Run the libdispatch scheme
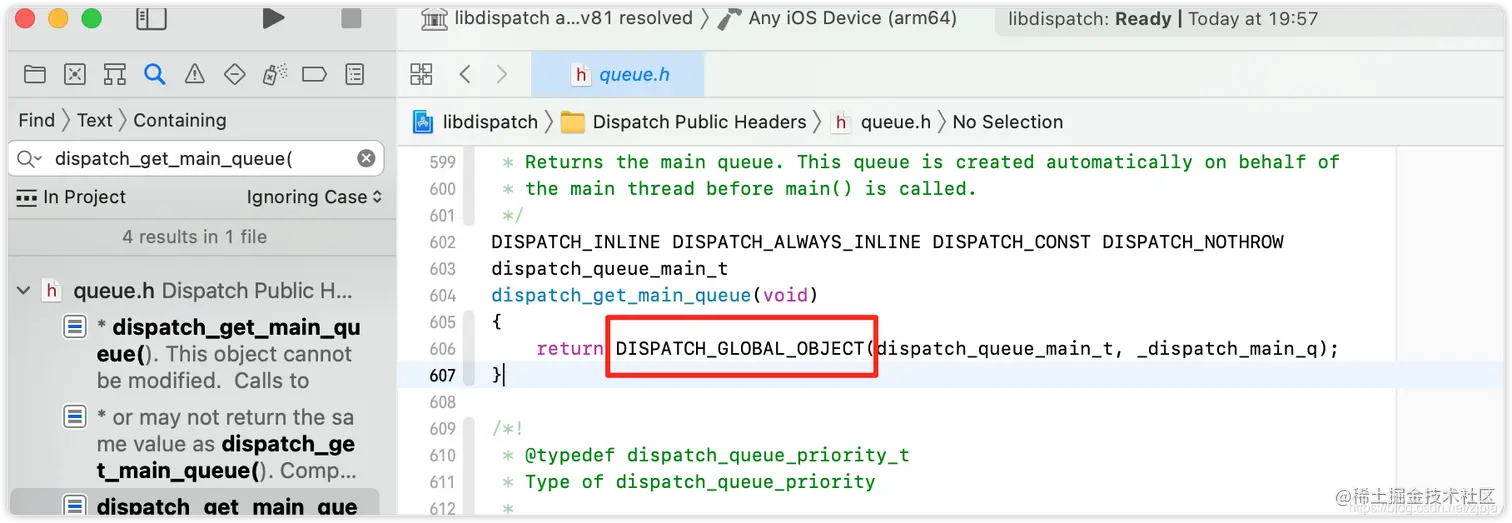Image resolution: width=1512 pixels, height=523 pixels. coord(272,18)
